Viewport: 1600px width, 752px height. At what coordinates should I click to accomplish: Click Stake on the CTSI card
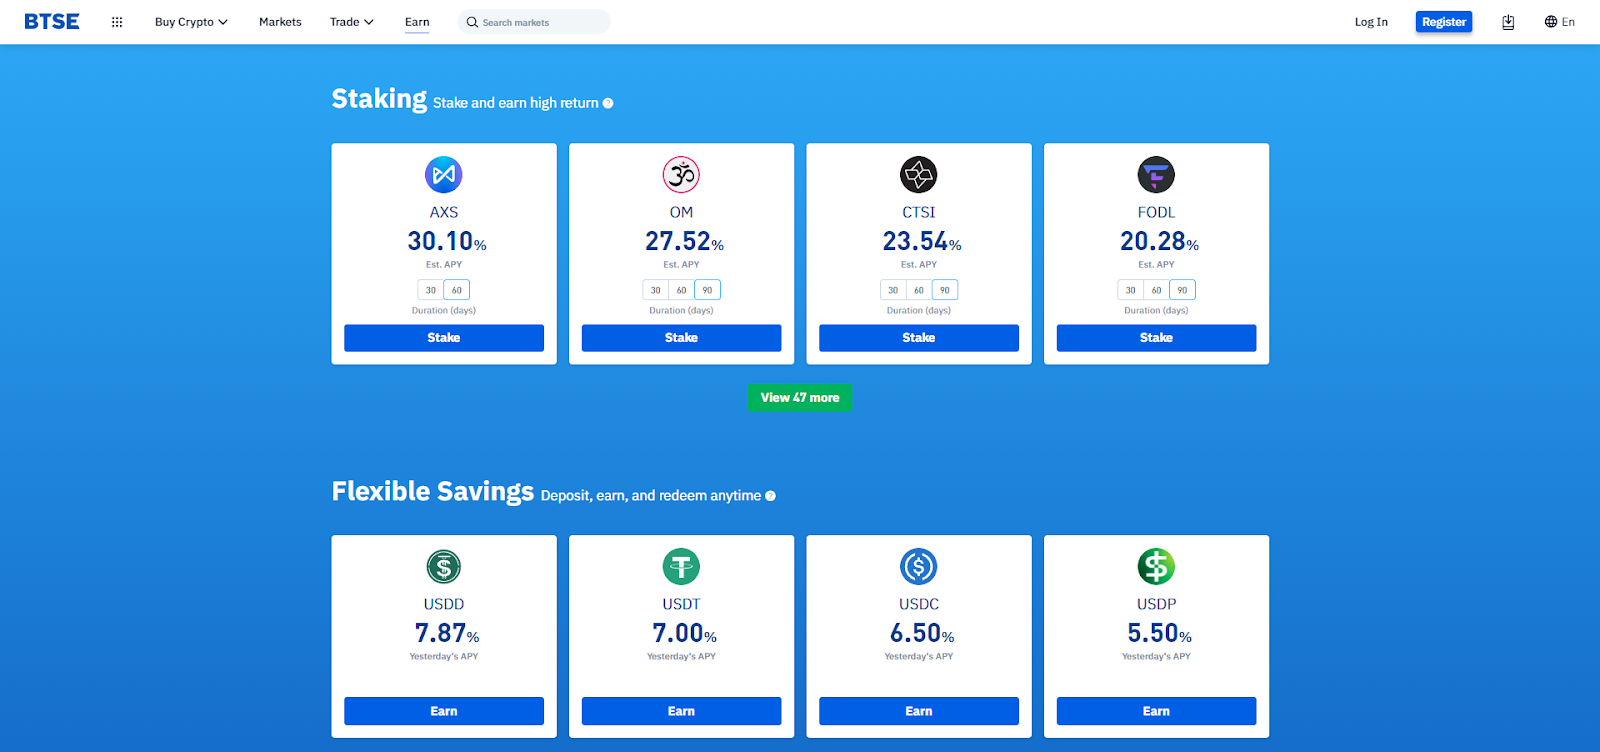coord(919,338)
